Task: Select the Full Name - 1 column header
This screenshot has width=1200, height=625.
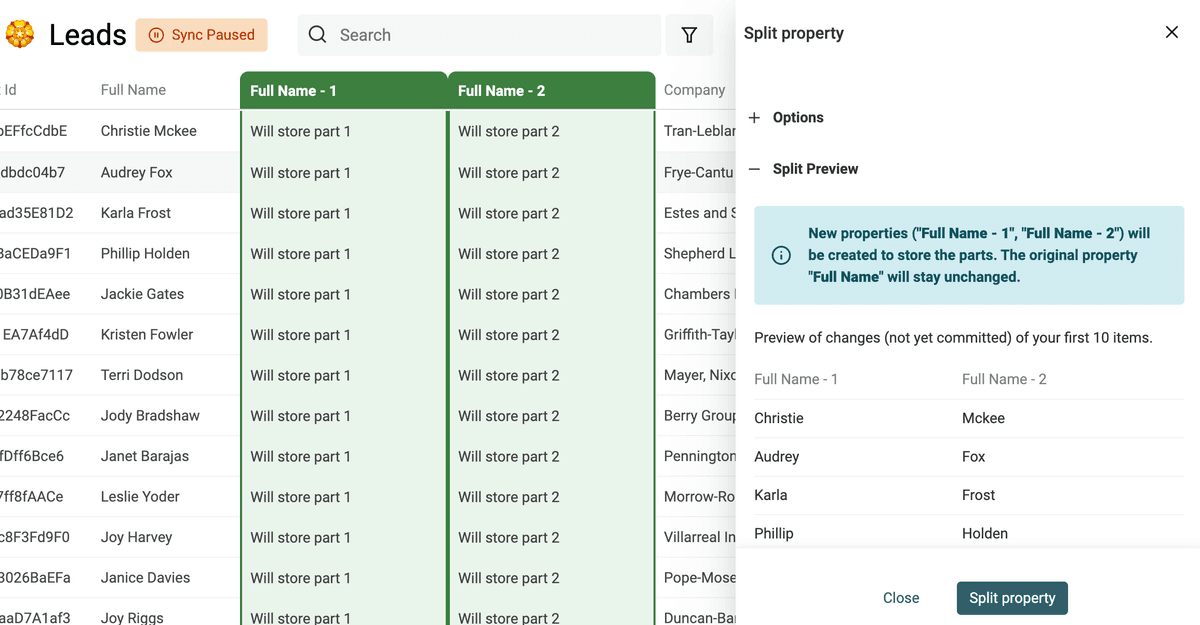Action: point(343,91)
